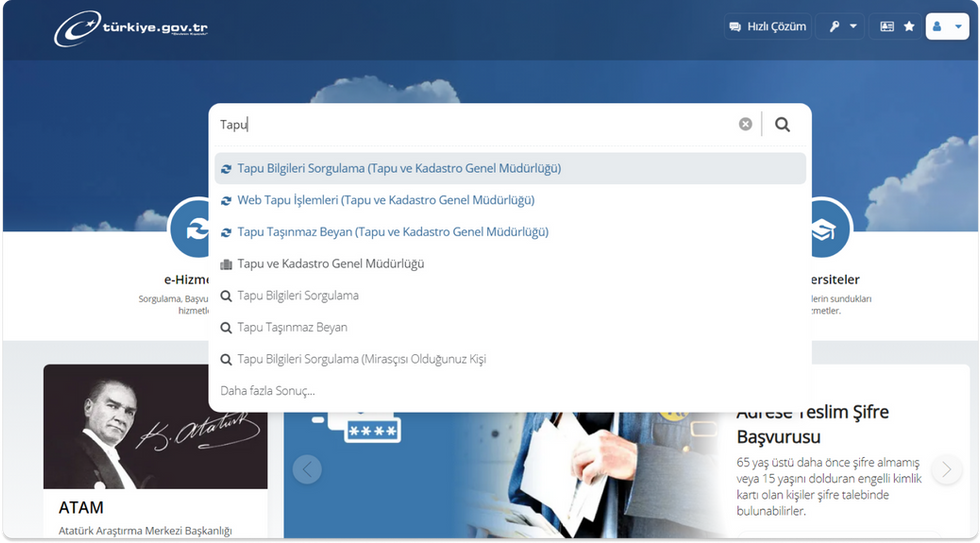Click the speech bubble icon in Hızlı Çözüm

click(x=735, y=27)
